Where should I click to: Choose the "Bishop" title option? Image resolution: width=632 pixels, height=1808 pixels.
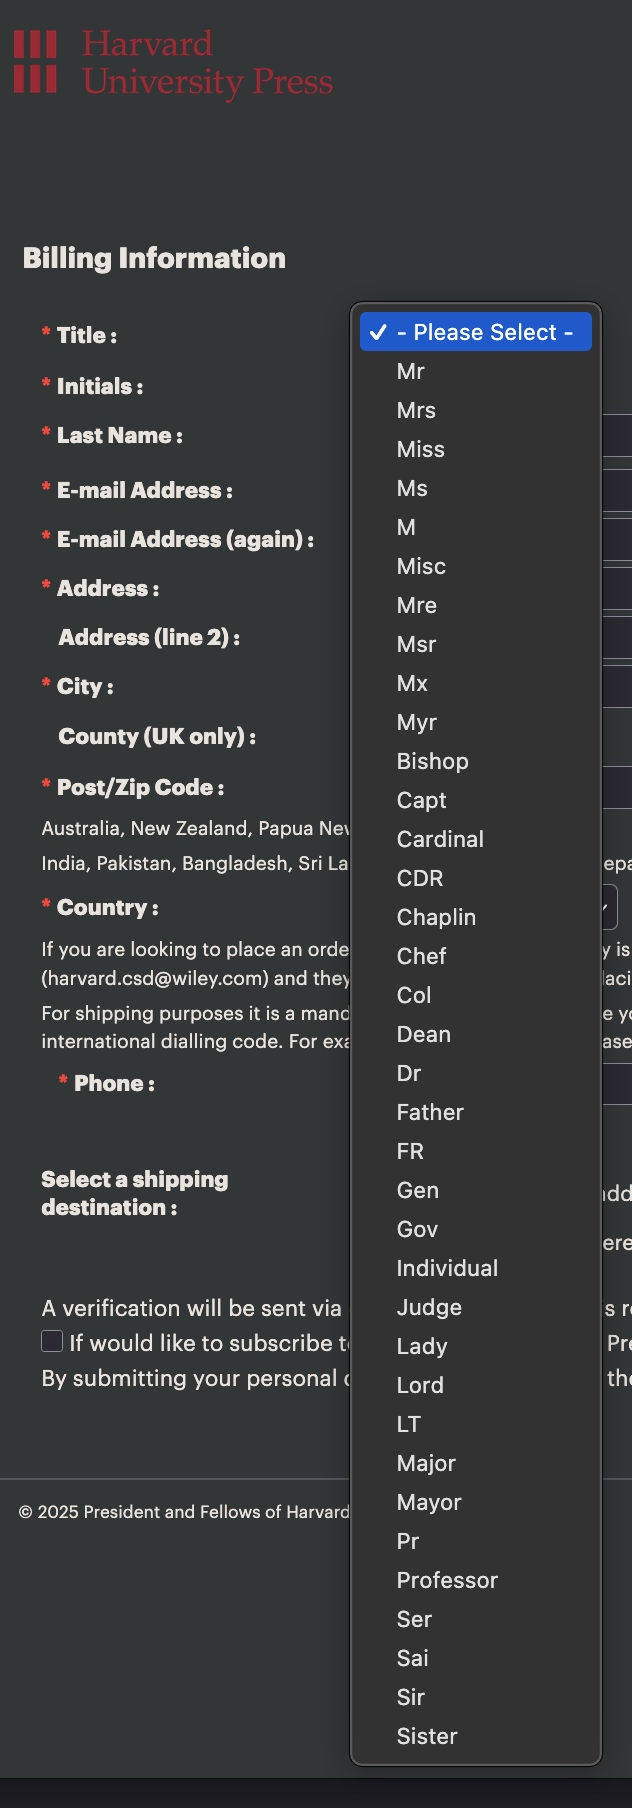432,761
